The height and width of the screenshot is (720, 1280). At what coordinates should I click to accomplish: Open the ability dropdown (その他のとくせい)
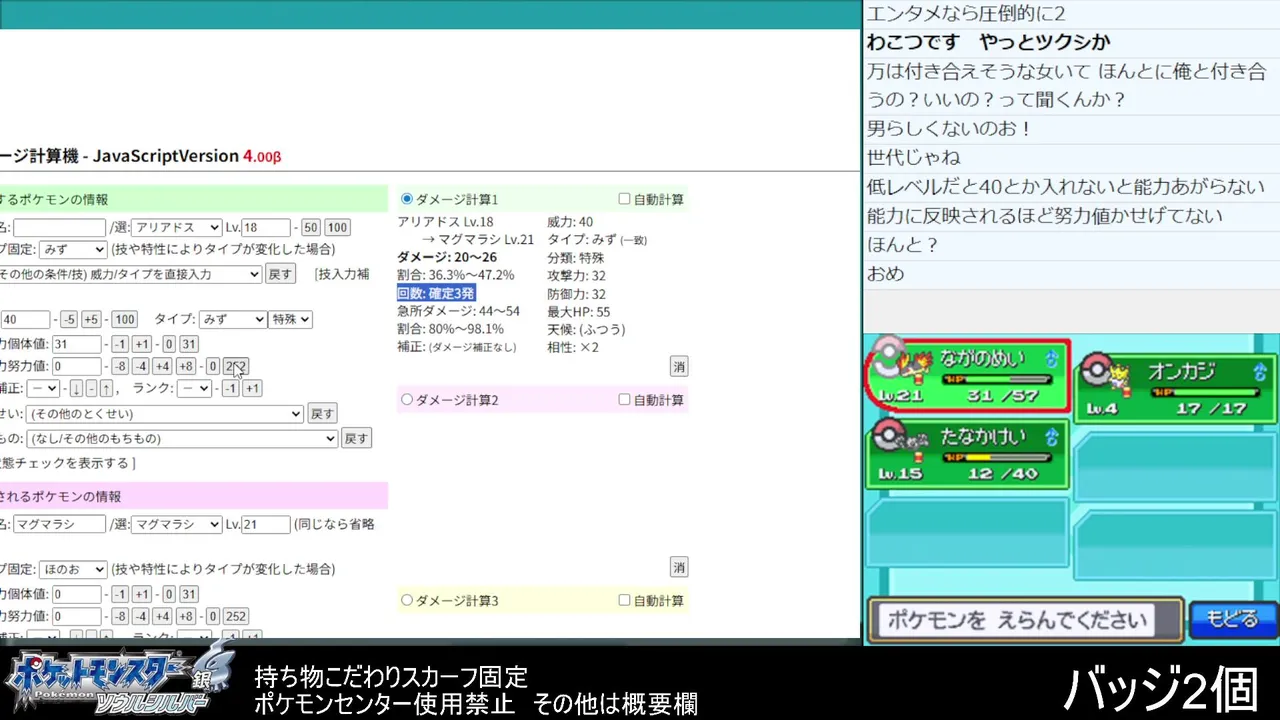tap(165, 414)
